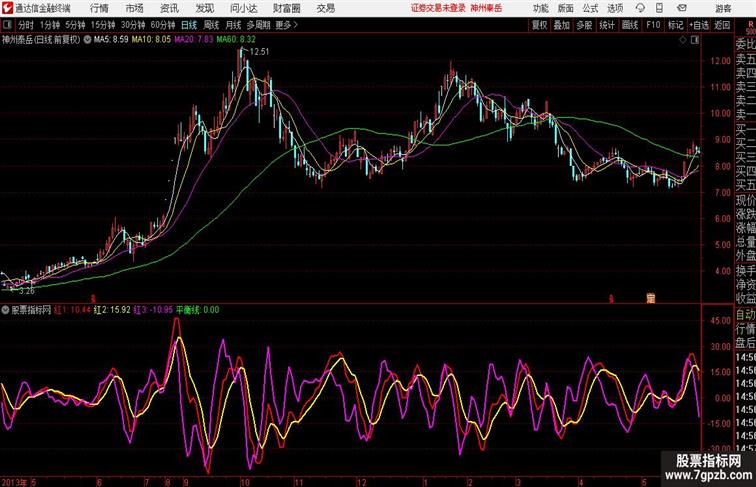Click the 红1: 10.44 indicator value
Image resolution: width=756 pixels, height=487 pixels.
pyautogui.click(x=73, y=310)
